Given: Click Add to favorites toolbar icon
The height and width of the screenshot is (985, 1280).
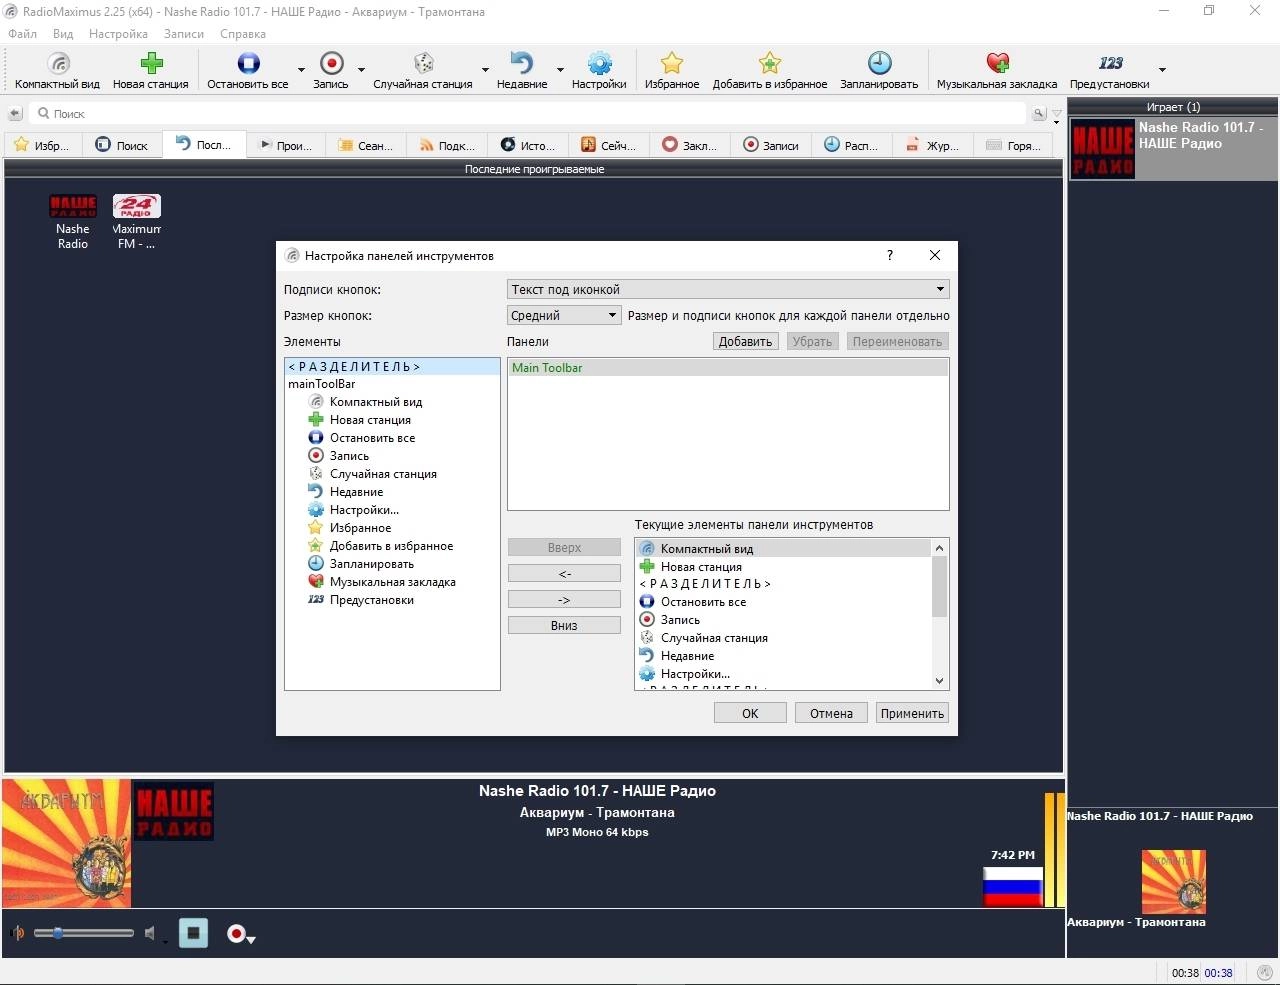Looking at the screenshot, I should point(769,64).
